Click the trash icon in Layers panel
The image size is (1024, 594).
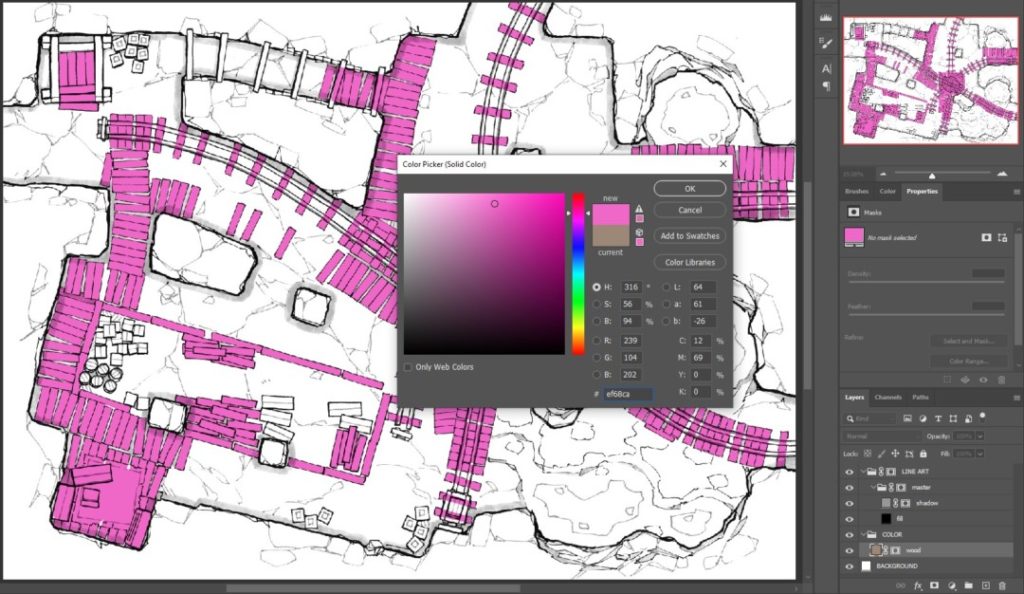click(x=1003, y=585)
